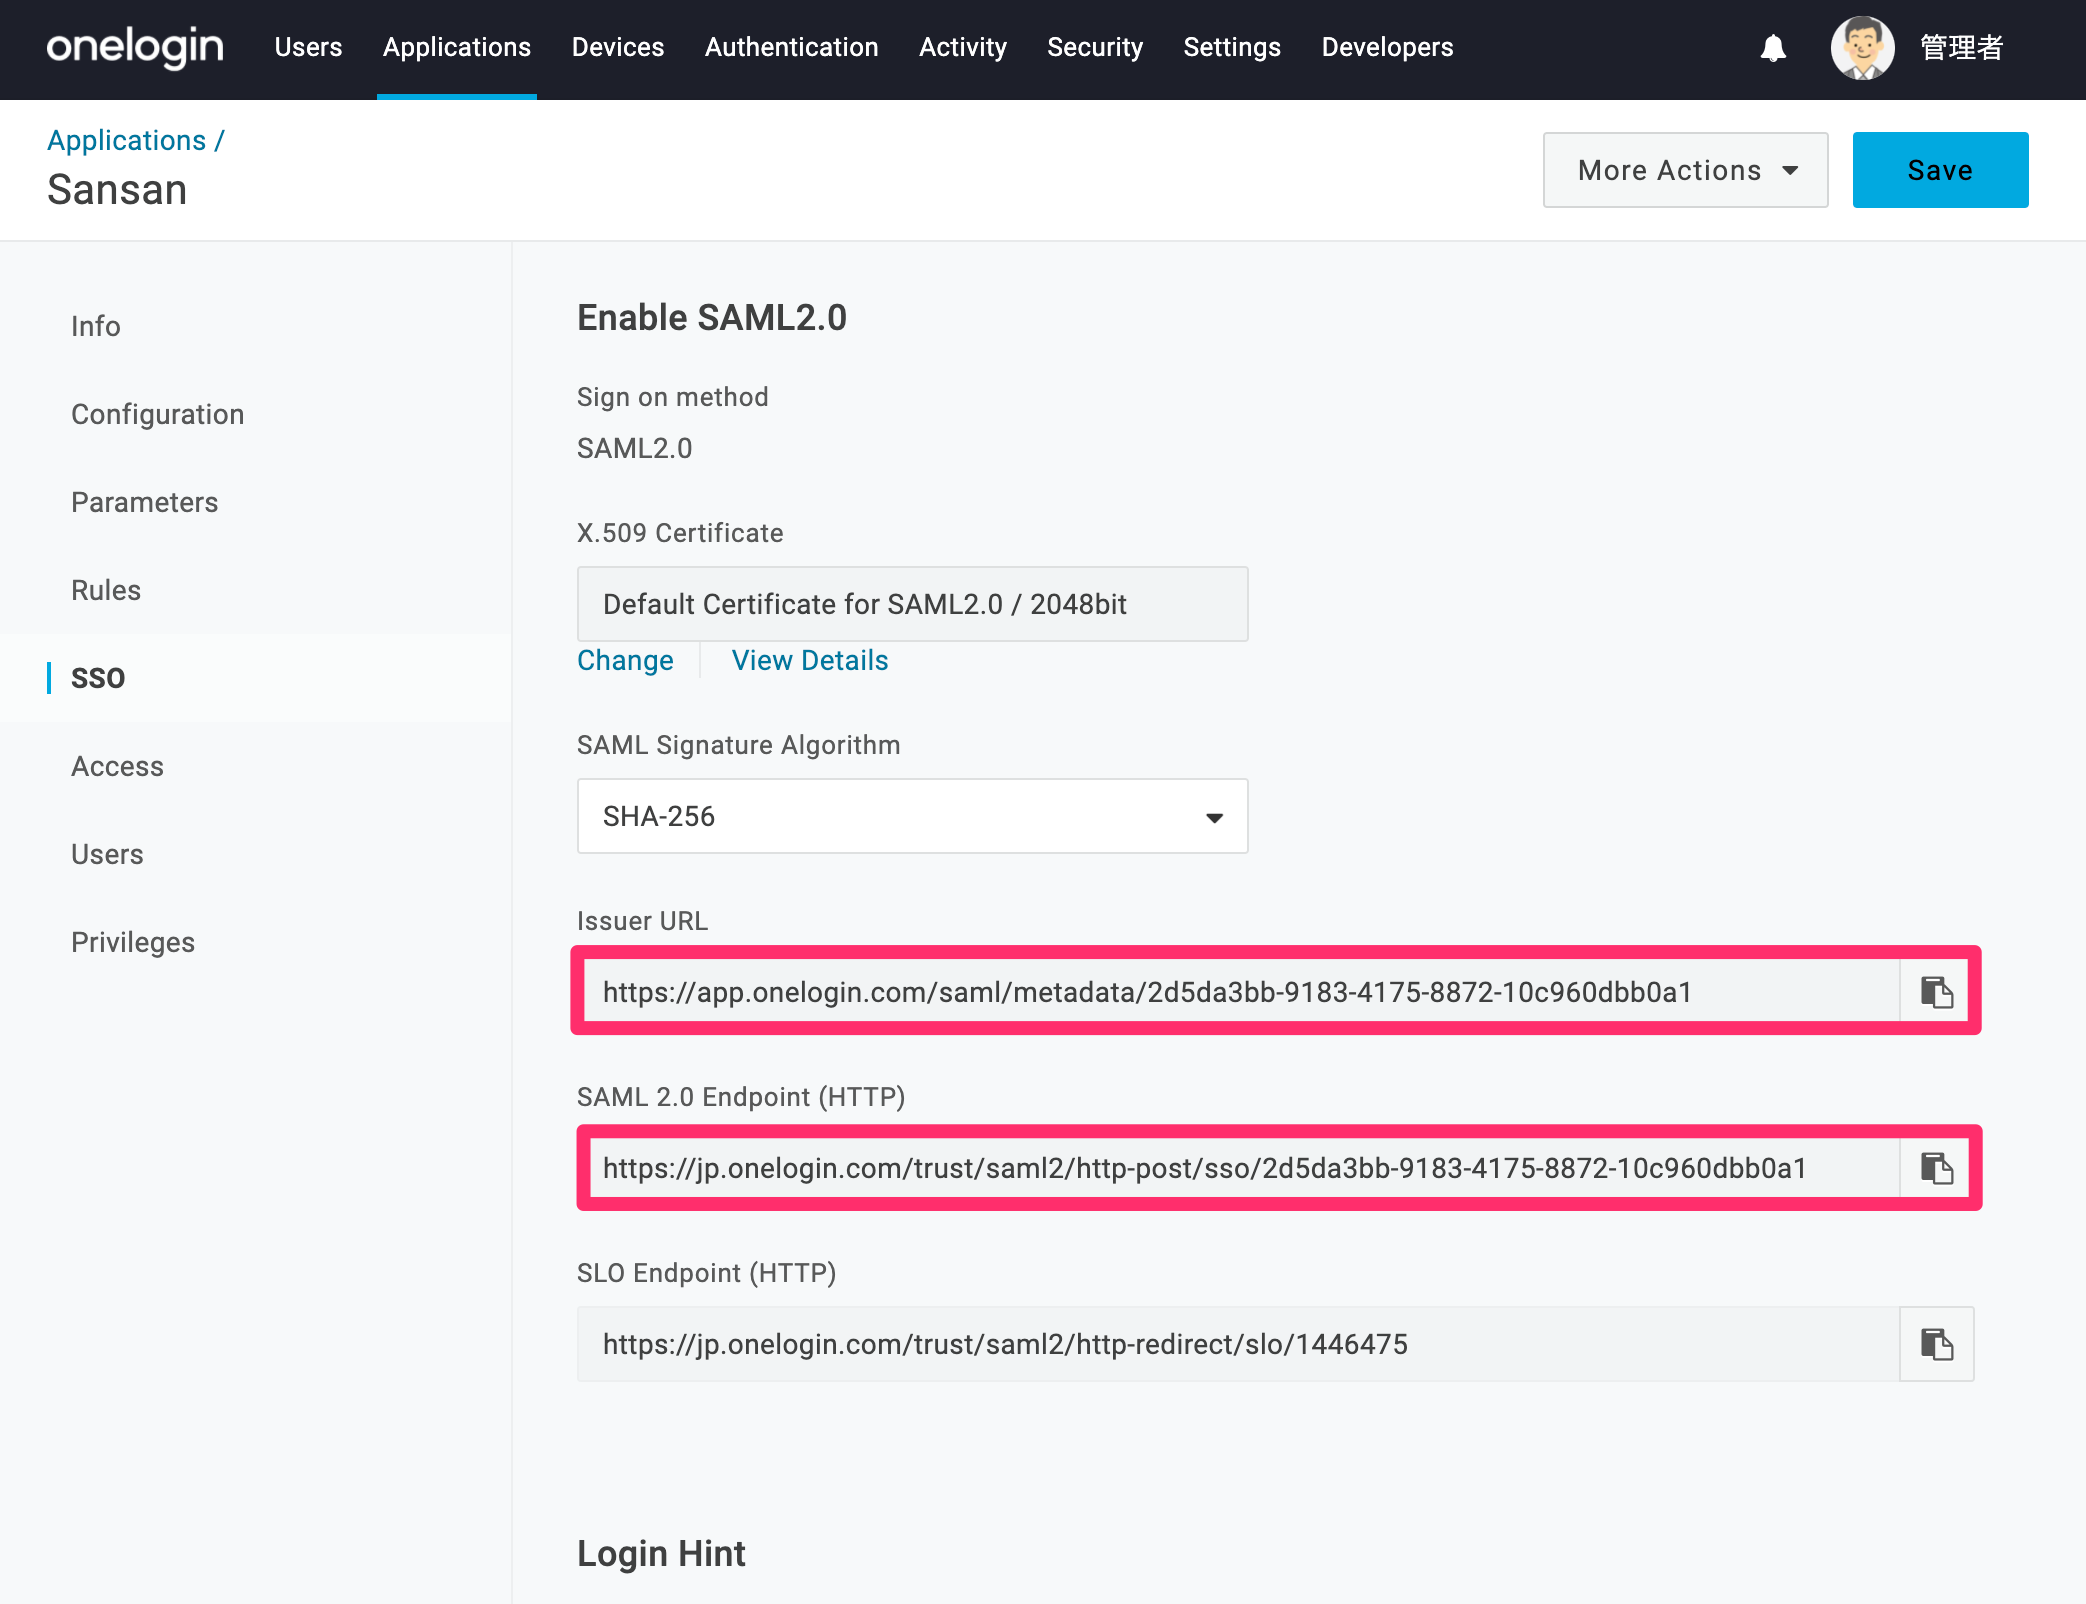Open the Users sidebar tab
Viewport: 2086px width, 1604px height.
point(108,854)
